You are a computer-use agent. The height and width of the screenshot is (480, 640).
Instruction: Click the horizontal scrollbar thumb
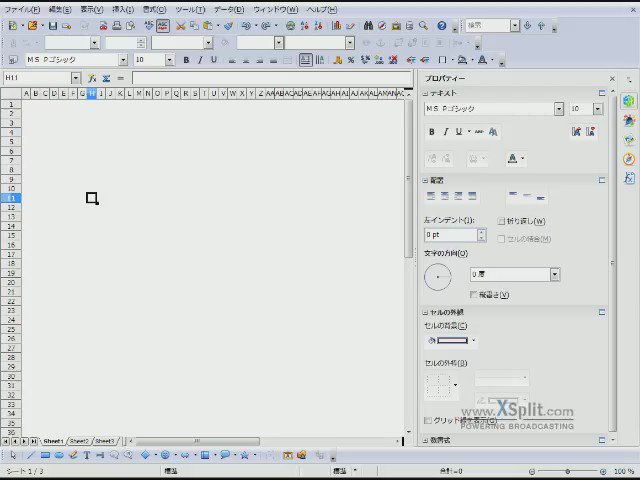click(197, 441)
